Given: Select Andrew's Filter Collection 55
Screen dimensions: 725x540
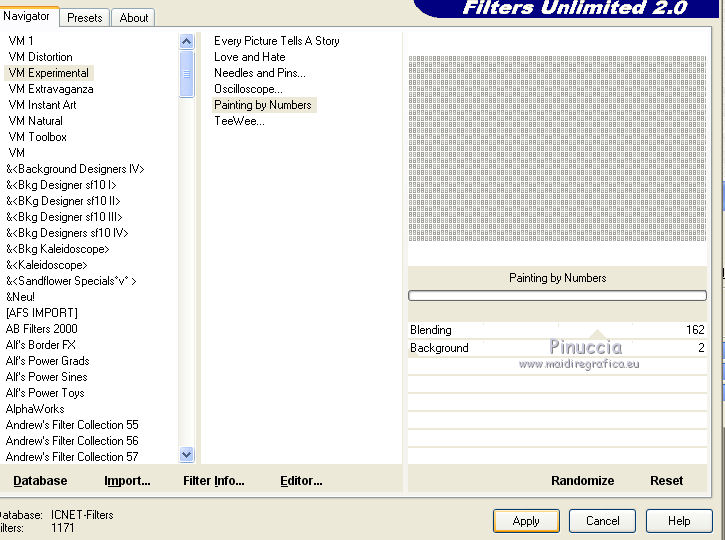Looking at the screenshot, I should (72, 425).
